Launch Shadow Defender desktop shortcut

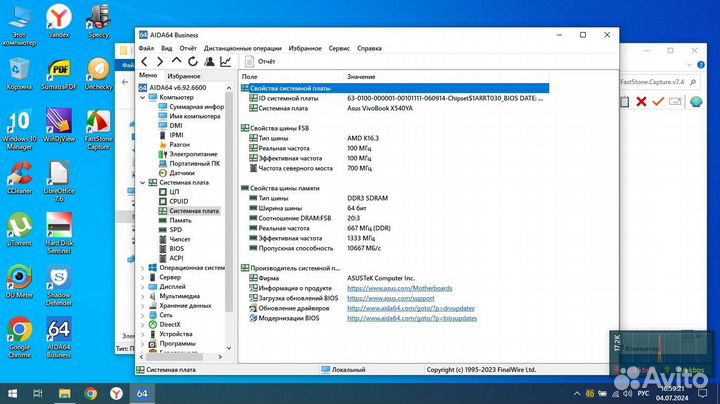[59, 286]
